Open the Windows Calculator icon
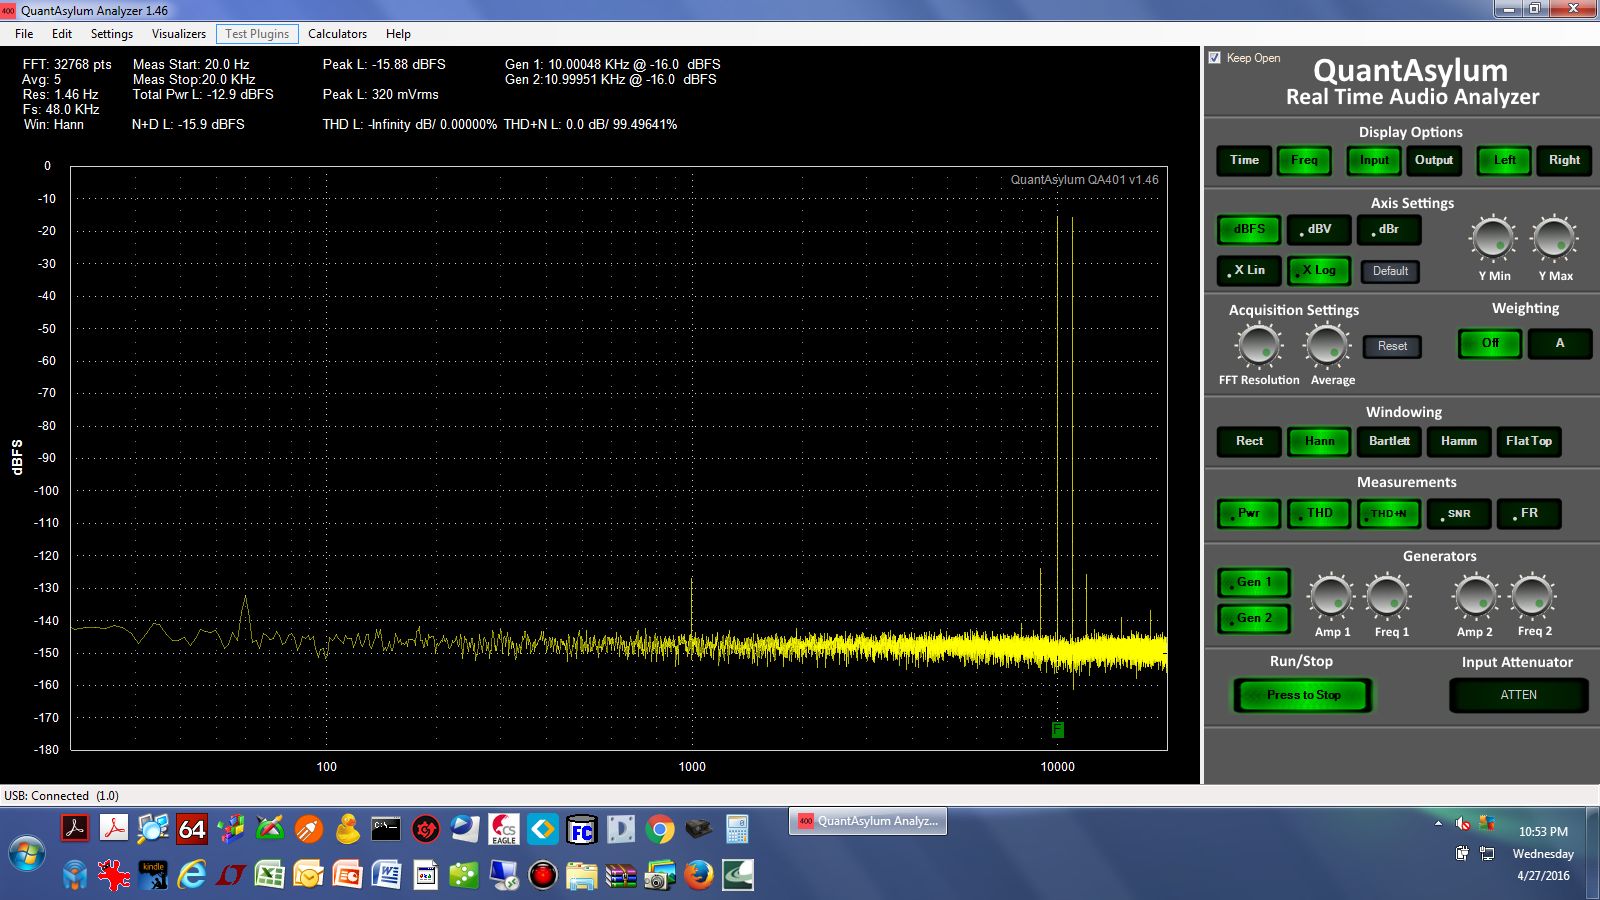Viewport: 1600px width, 900px height. [737, 829]
